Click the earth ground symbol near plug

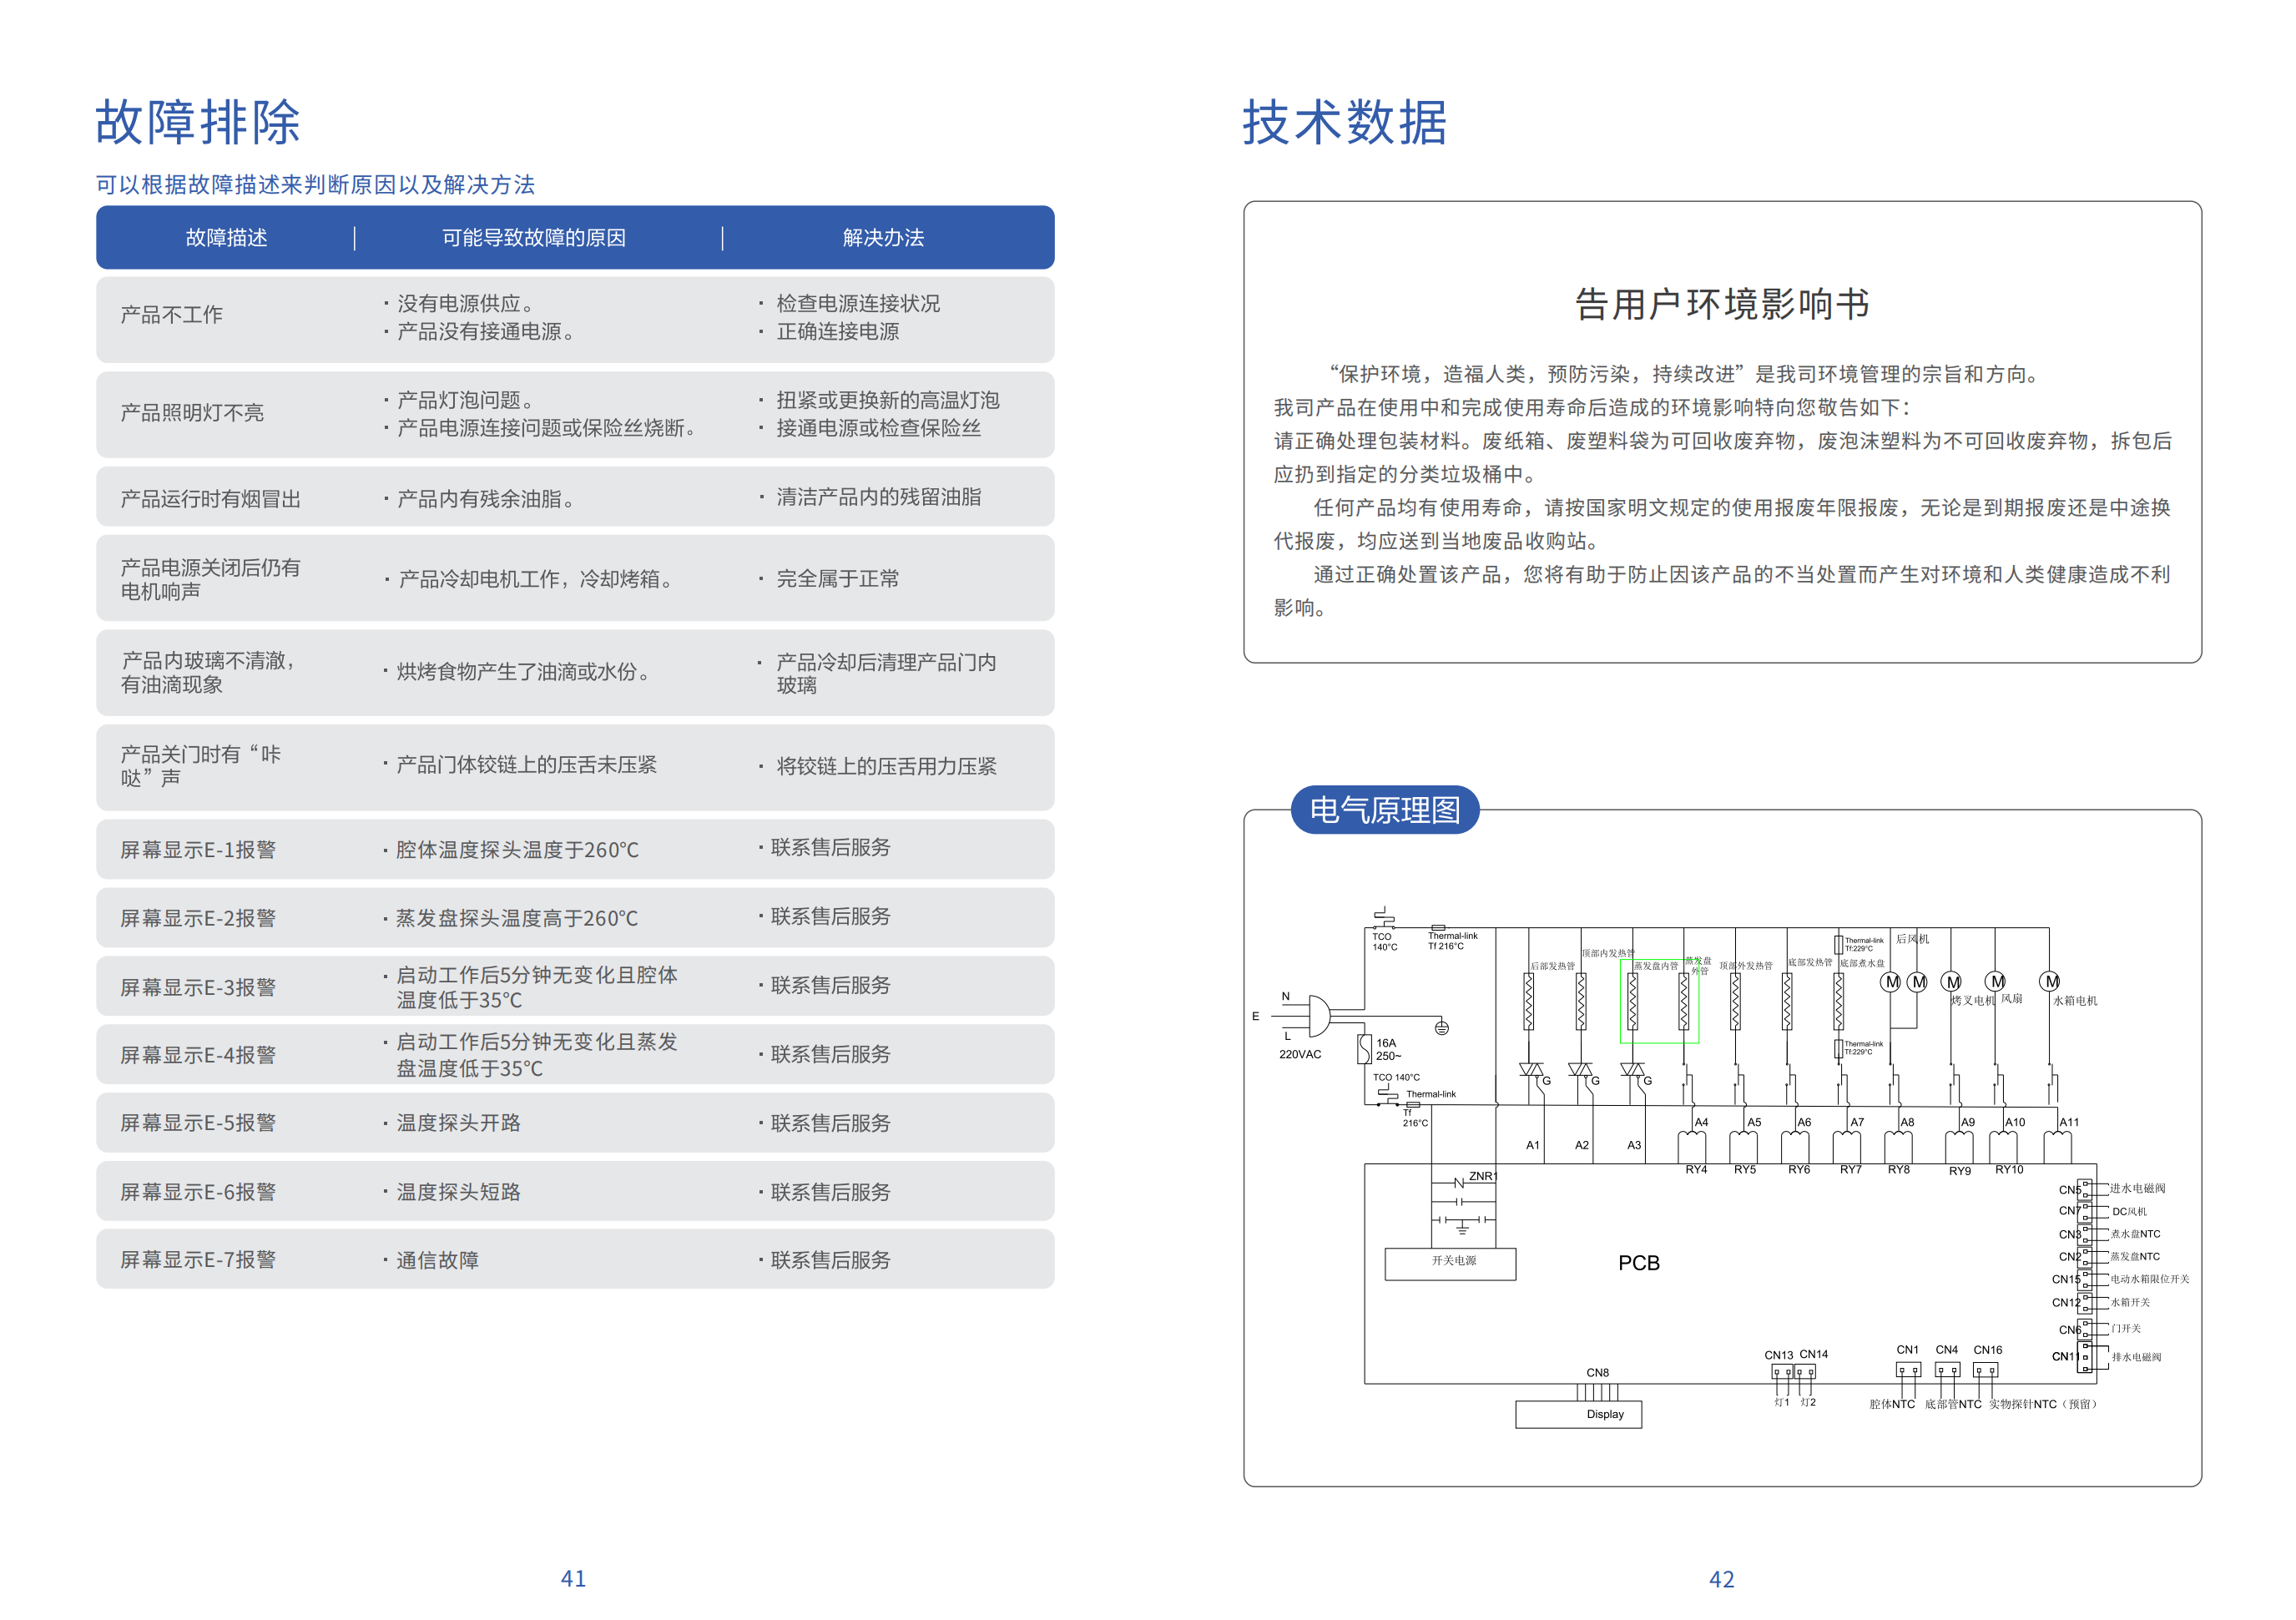[x=1441, y=1028]
